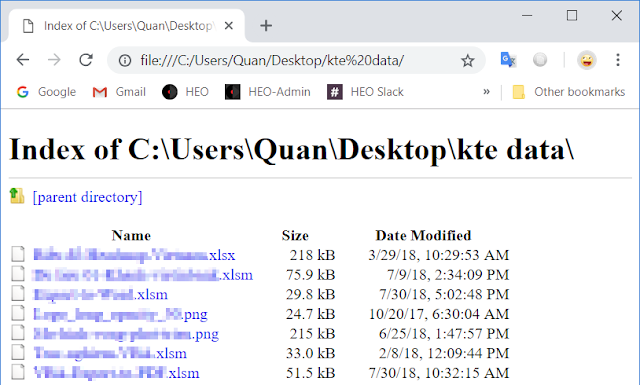Select date '3/29/18, 10:29:53 AM'
The width and height of the screenshot is (640, 385).
[x=439, y=255]
